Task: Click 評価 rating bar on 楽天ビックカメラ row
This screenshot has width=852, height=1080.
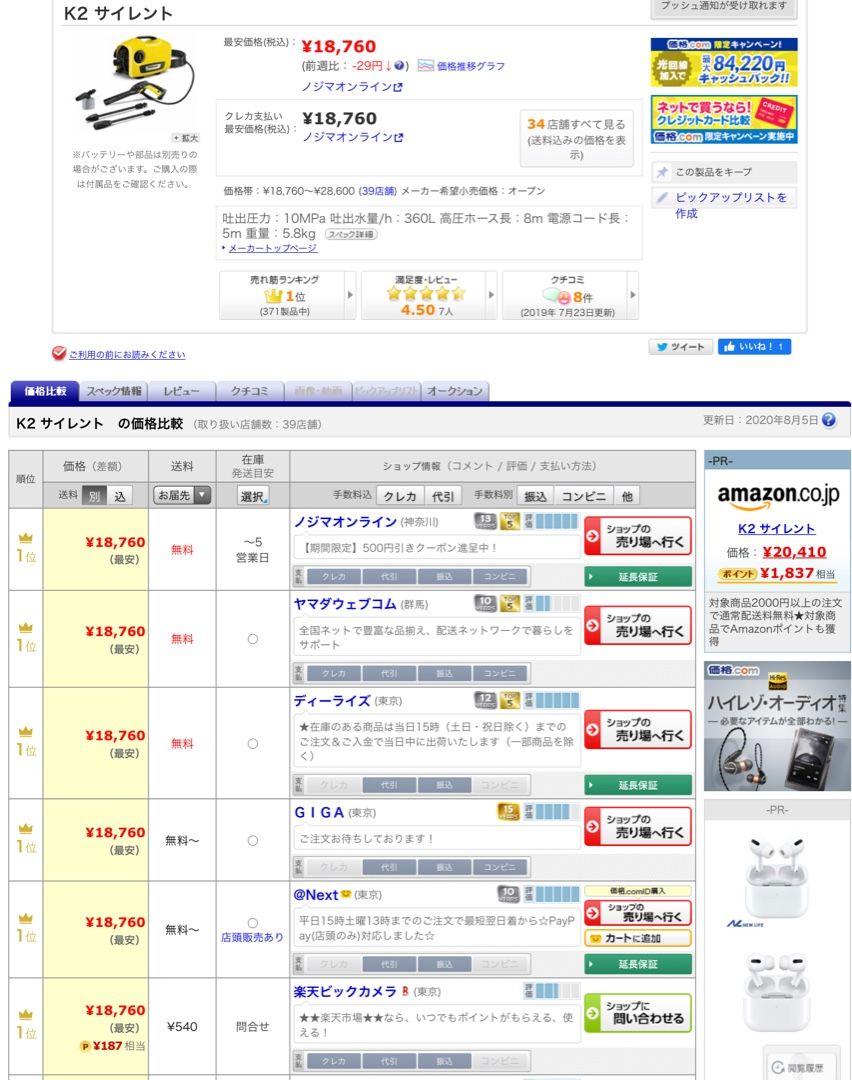Action: pyautogui.click(x=552, y=991)
